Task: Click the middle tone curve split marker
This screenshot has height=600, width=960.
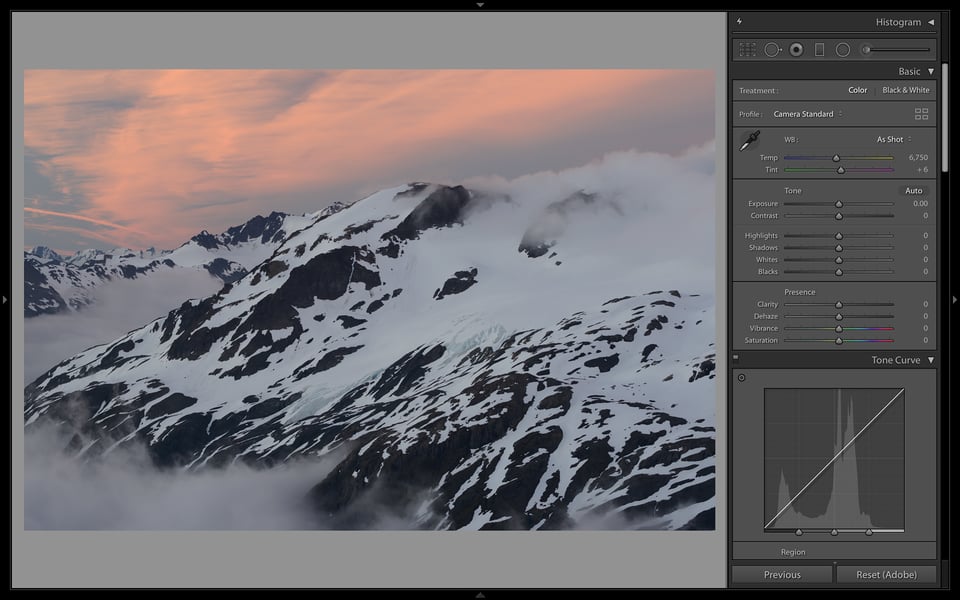Action: coord(834,533)
